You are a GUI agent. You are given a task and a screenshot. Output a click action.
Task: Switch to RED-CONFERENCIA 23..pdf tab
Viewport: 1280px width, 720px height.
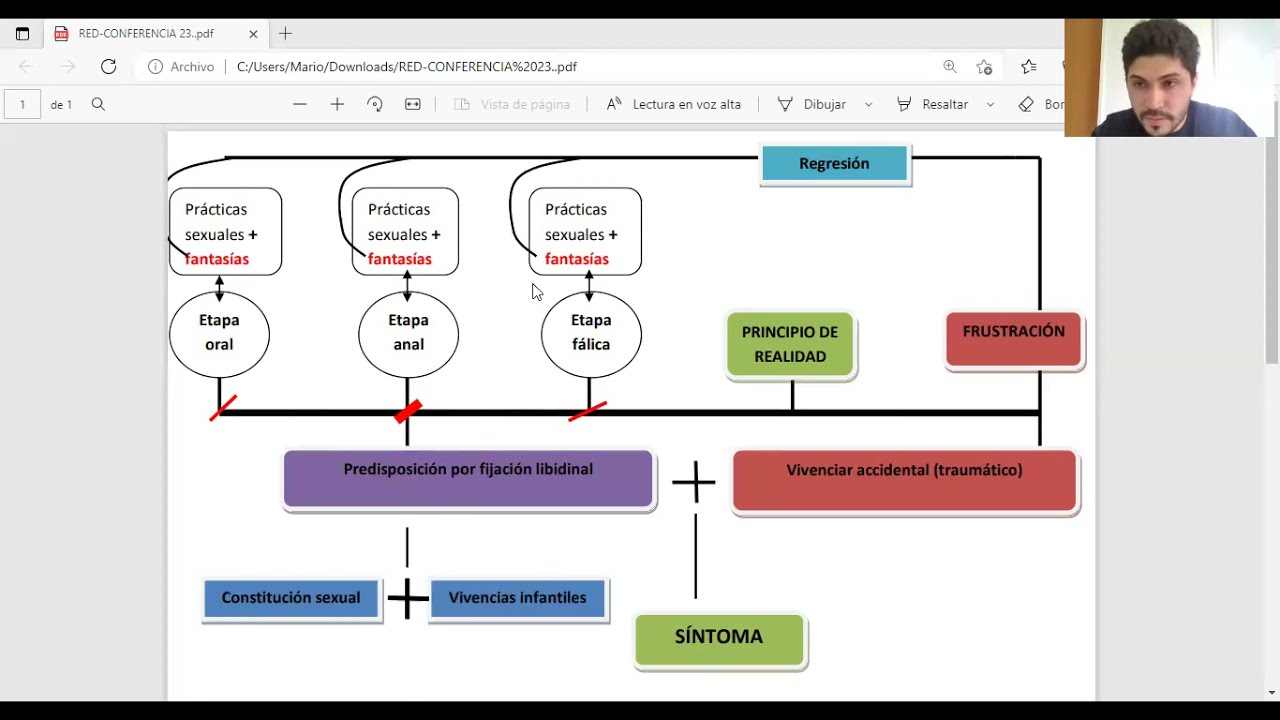click(155, 34)
